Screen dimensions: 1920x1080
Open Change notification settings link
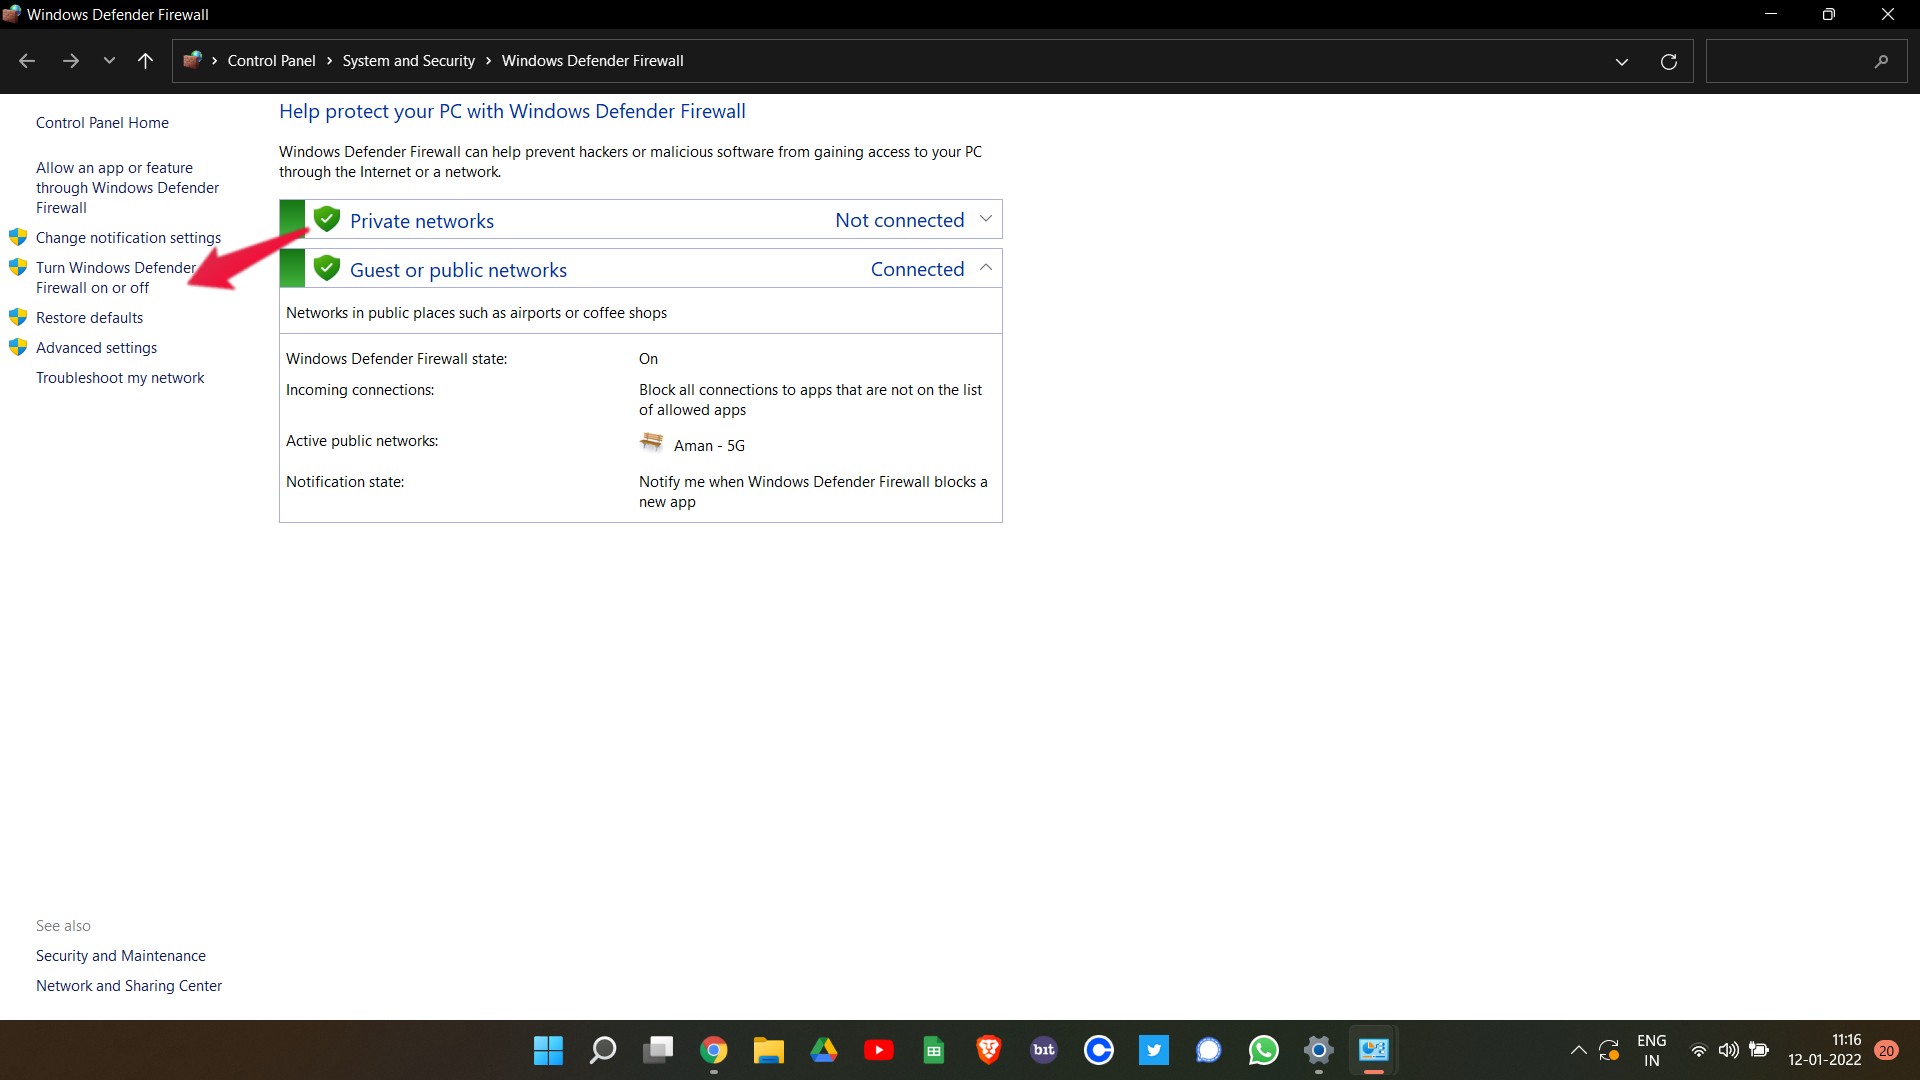(128, 238)
